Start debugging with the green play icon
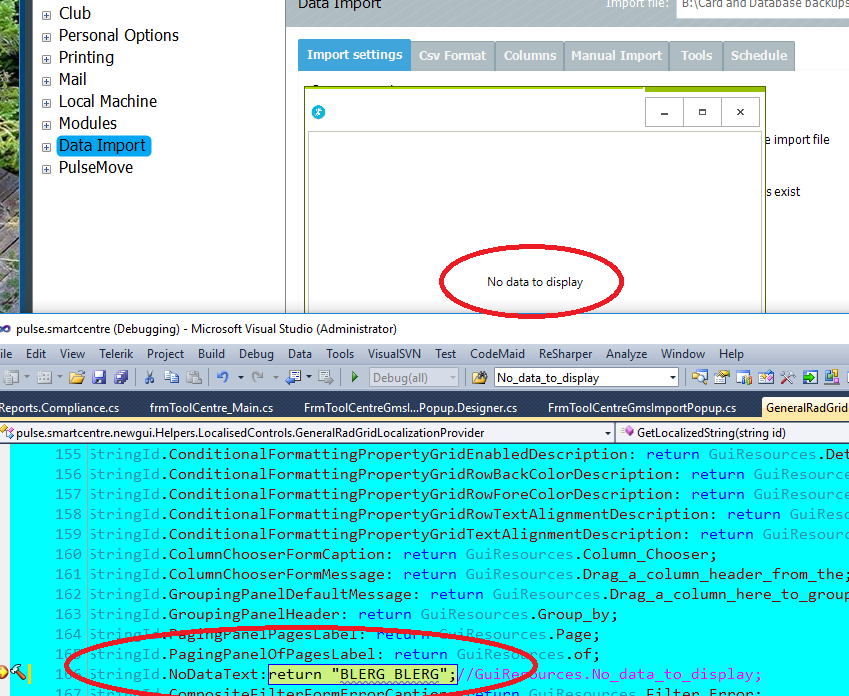The height and width of the screenshot is (696, 849). tap(355, 378)
